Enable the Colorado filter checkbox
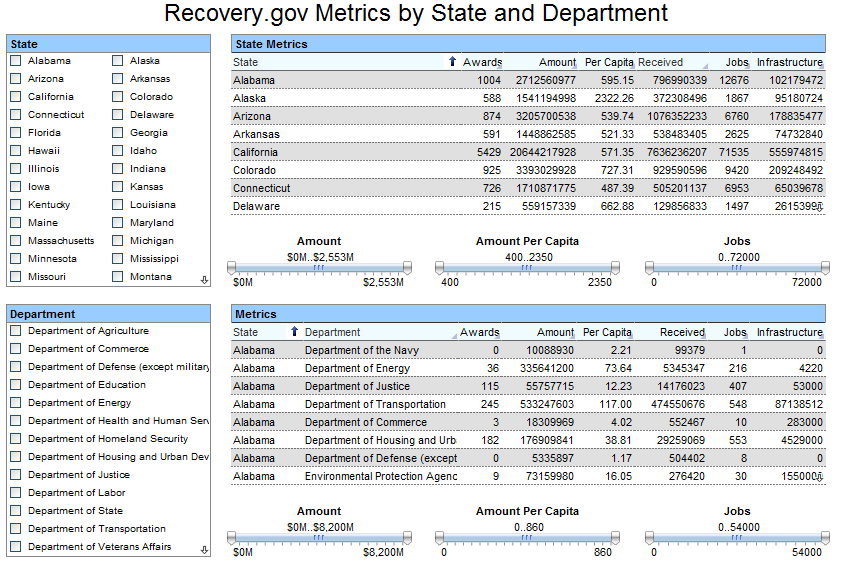The height and width of the screenshot is (578, 848). 117,97
